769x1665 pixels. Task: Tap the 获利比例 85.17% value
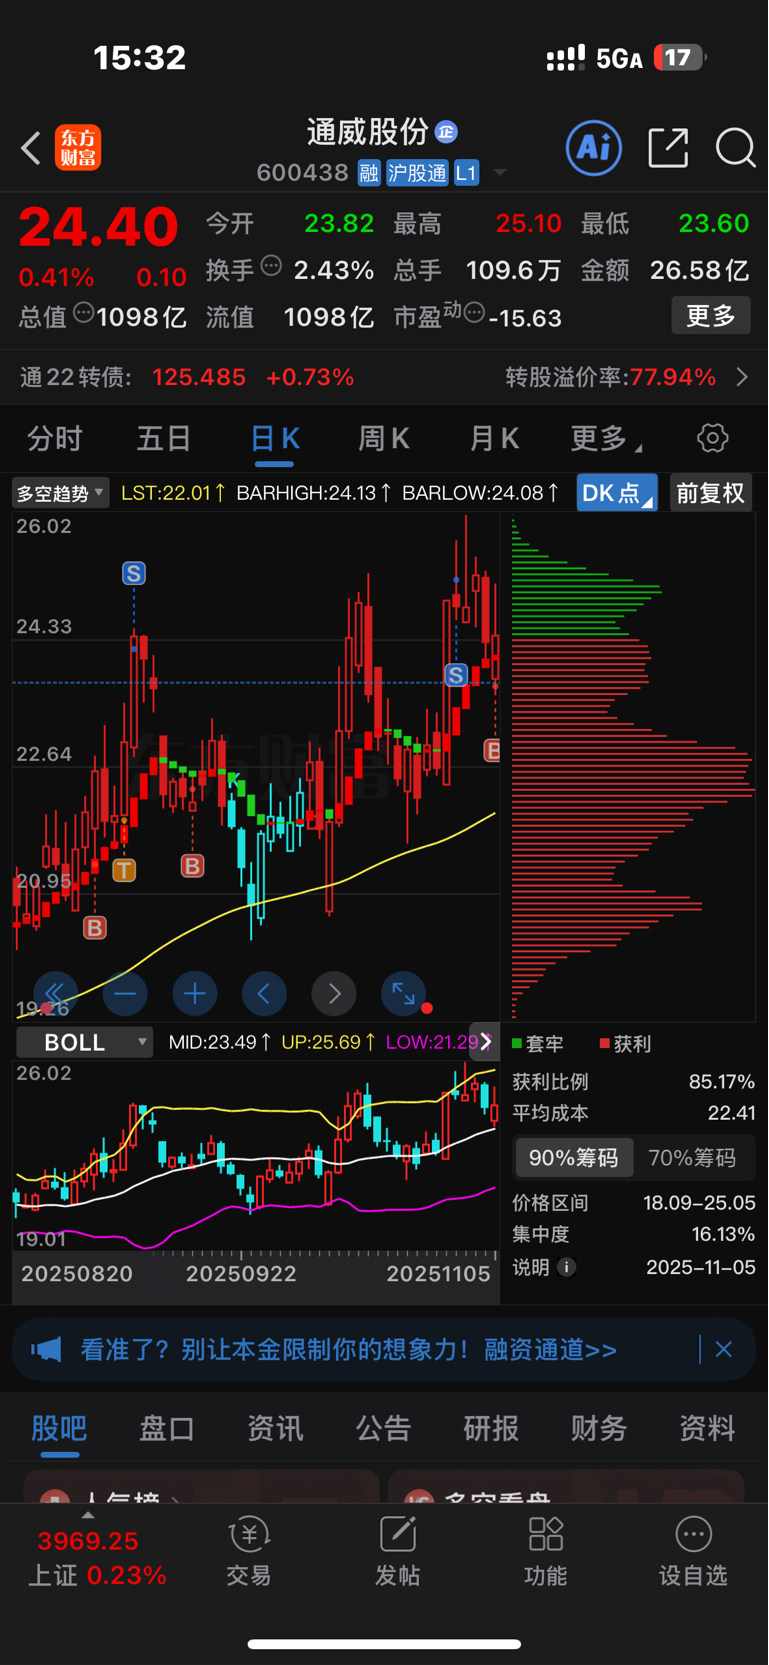point(721,1082)
